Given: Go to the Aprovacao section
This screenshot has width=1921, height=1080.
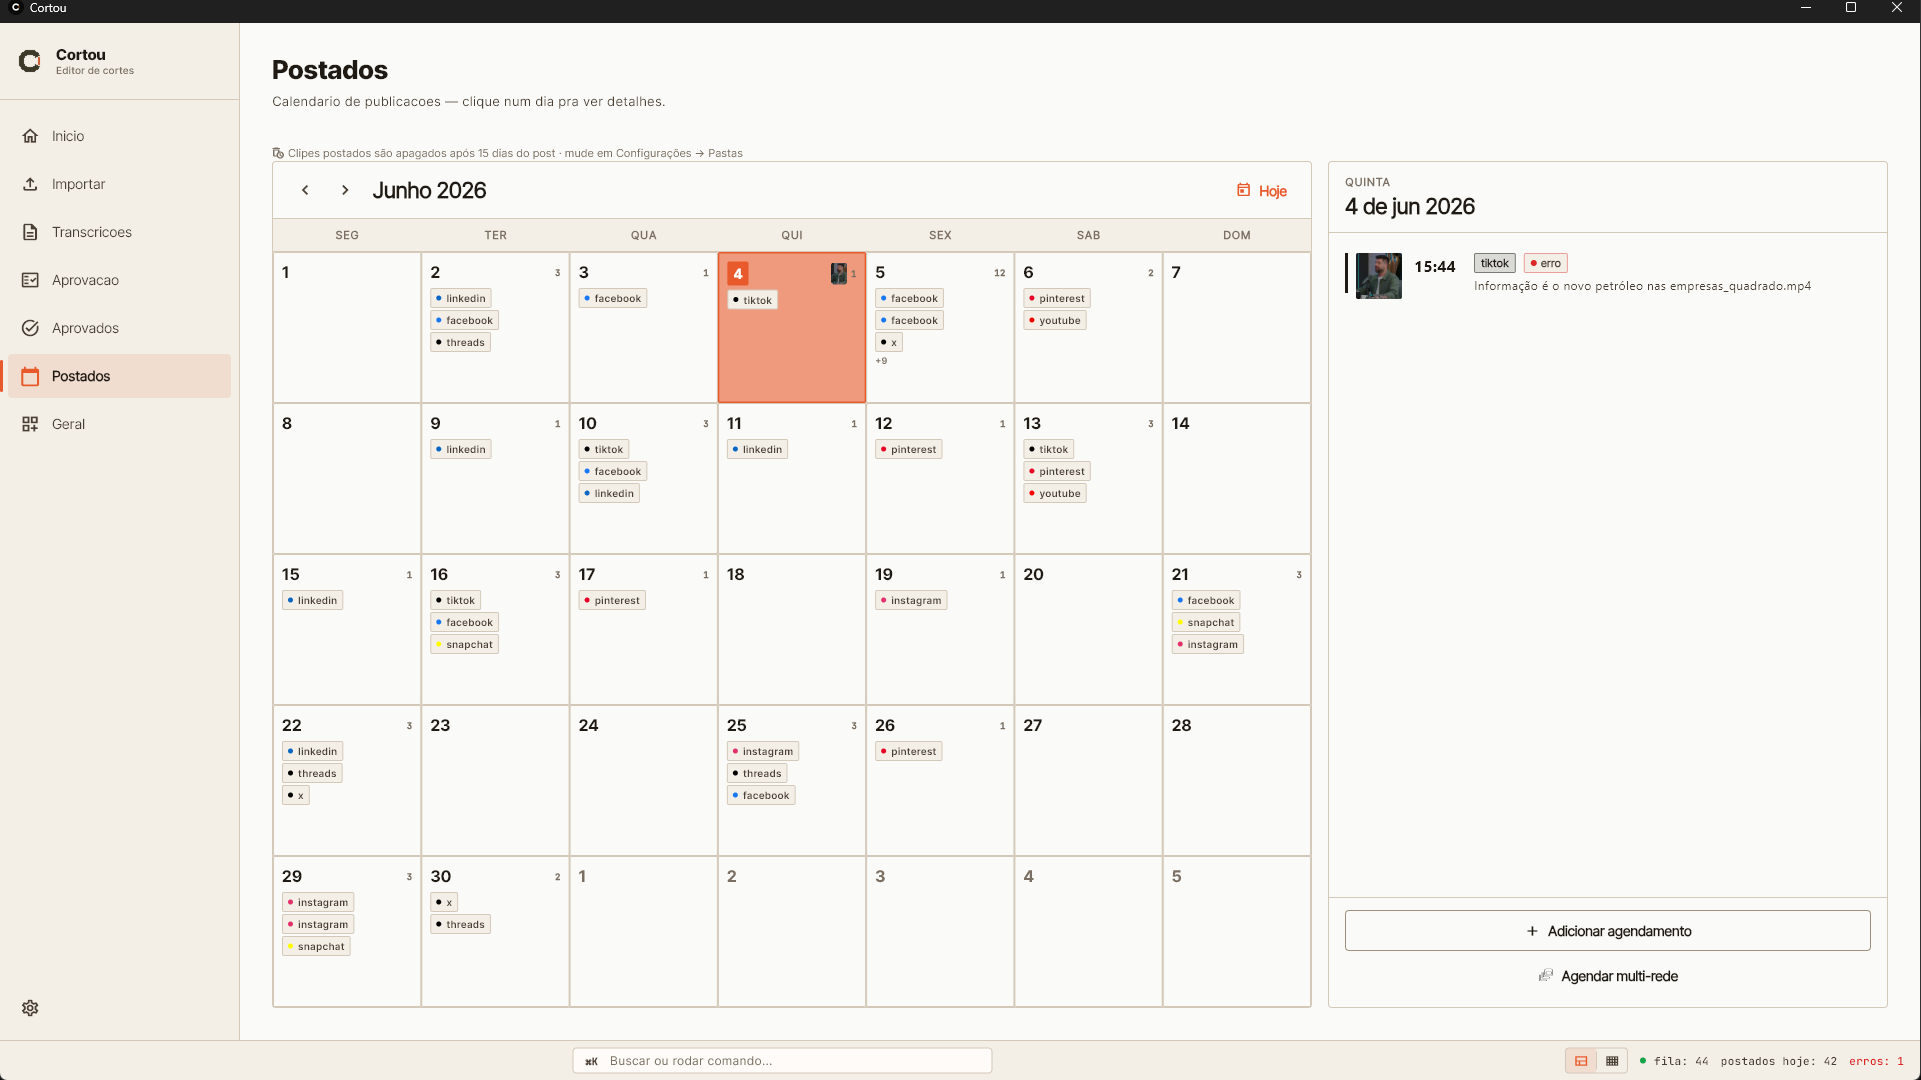Looking at the screenshot, I should tap(119, 280).
